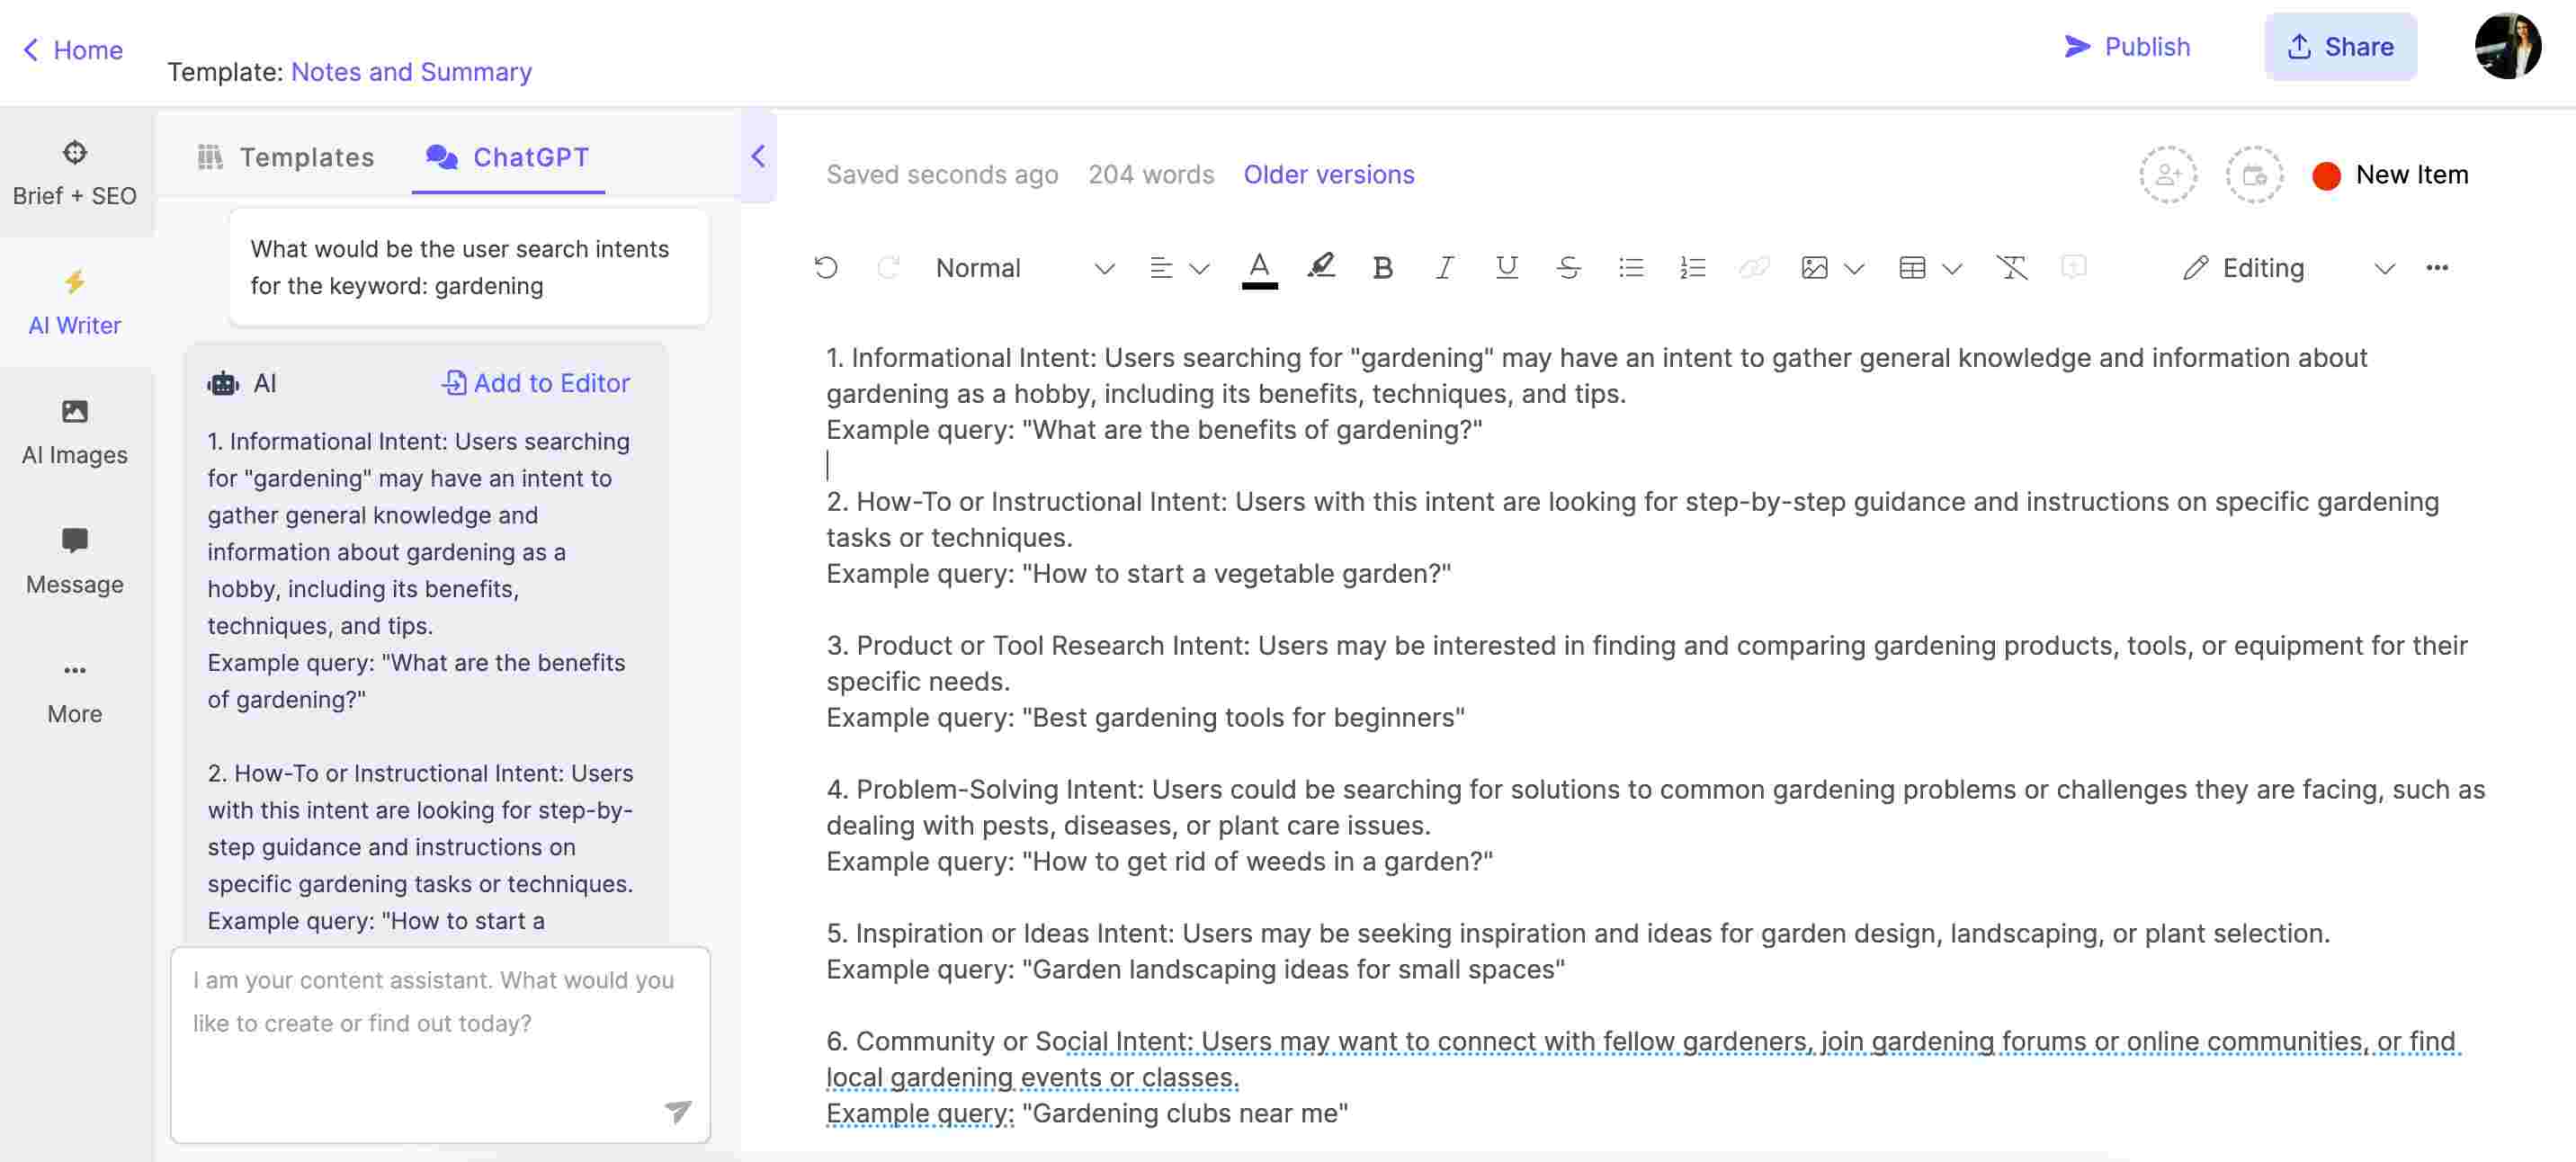Click the insert image icon

click(x=1812, y=266)
